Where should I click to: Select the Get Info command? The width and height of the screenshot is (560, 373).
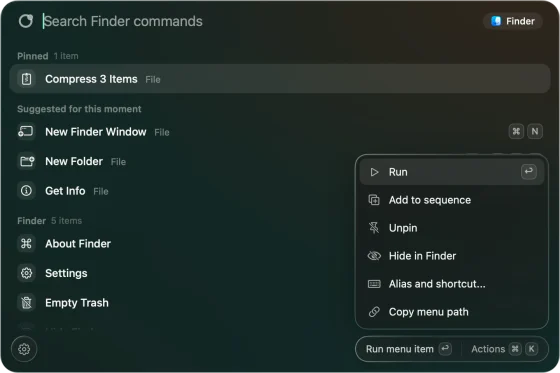coord(182,191)
